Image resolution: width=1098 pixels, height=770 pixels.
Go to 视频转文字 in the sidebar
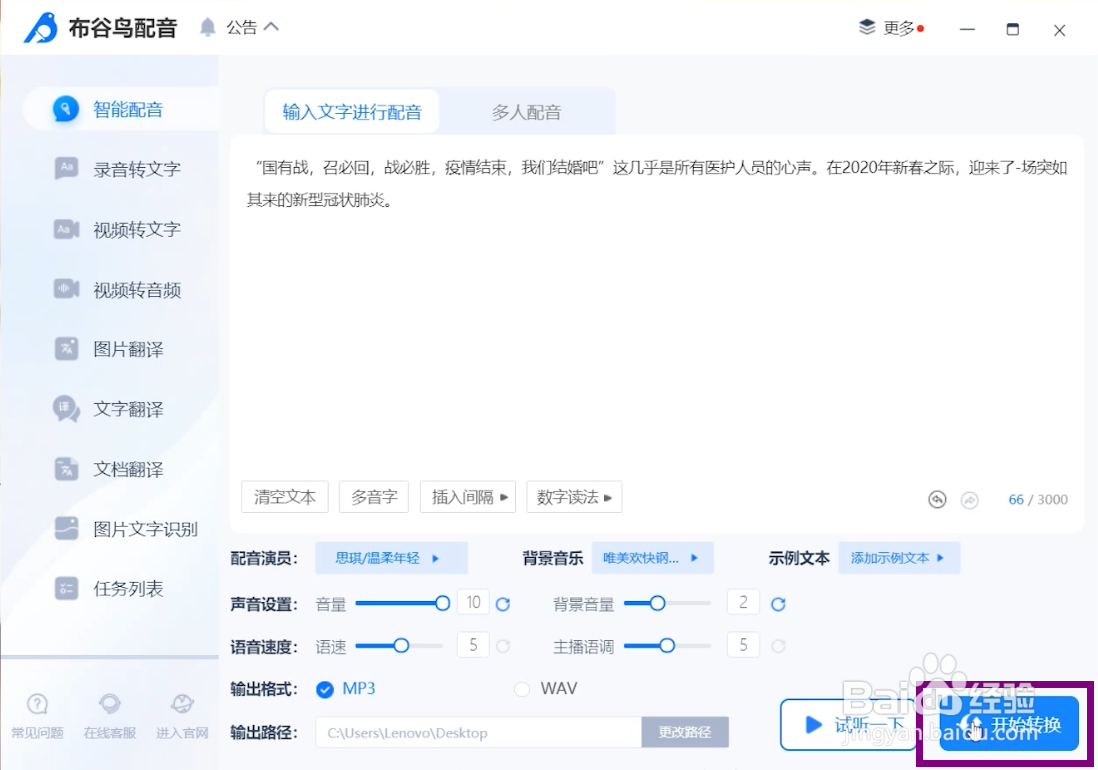(x=137, y=230)
